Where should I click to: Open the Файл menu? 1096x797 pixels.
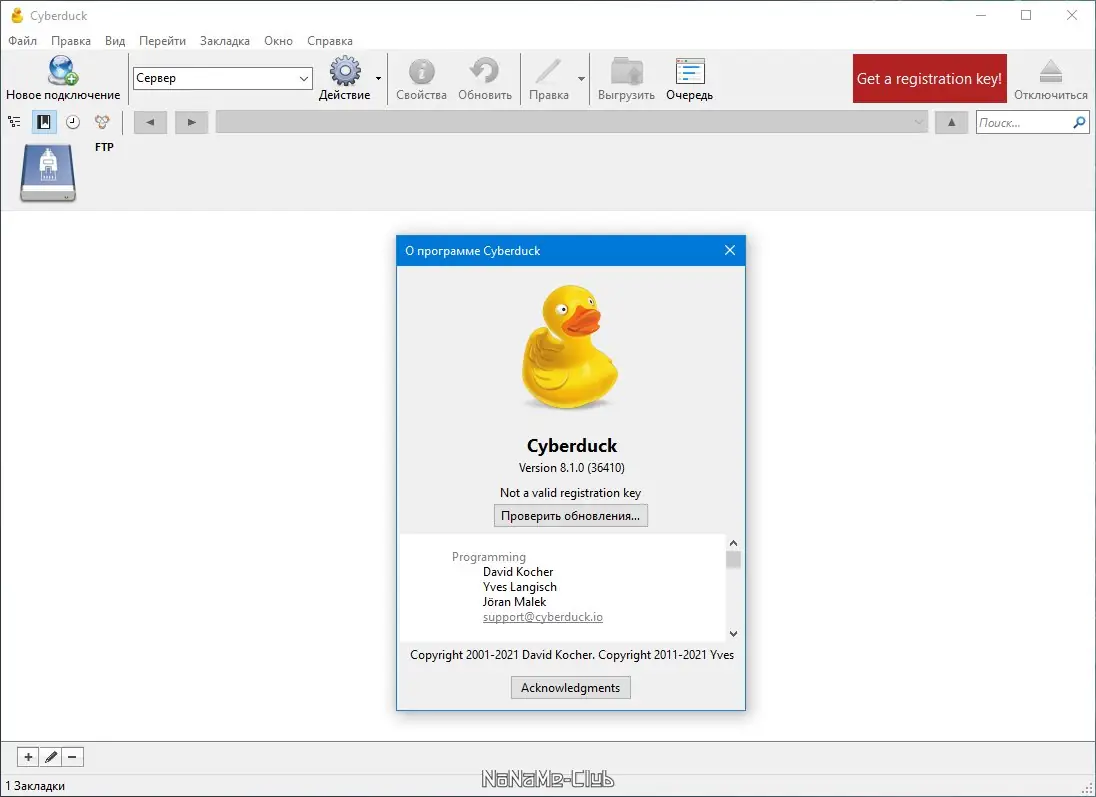22,41
